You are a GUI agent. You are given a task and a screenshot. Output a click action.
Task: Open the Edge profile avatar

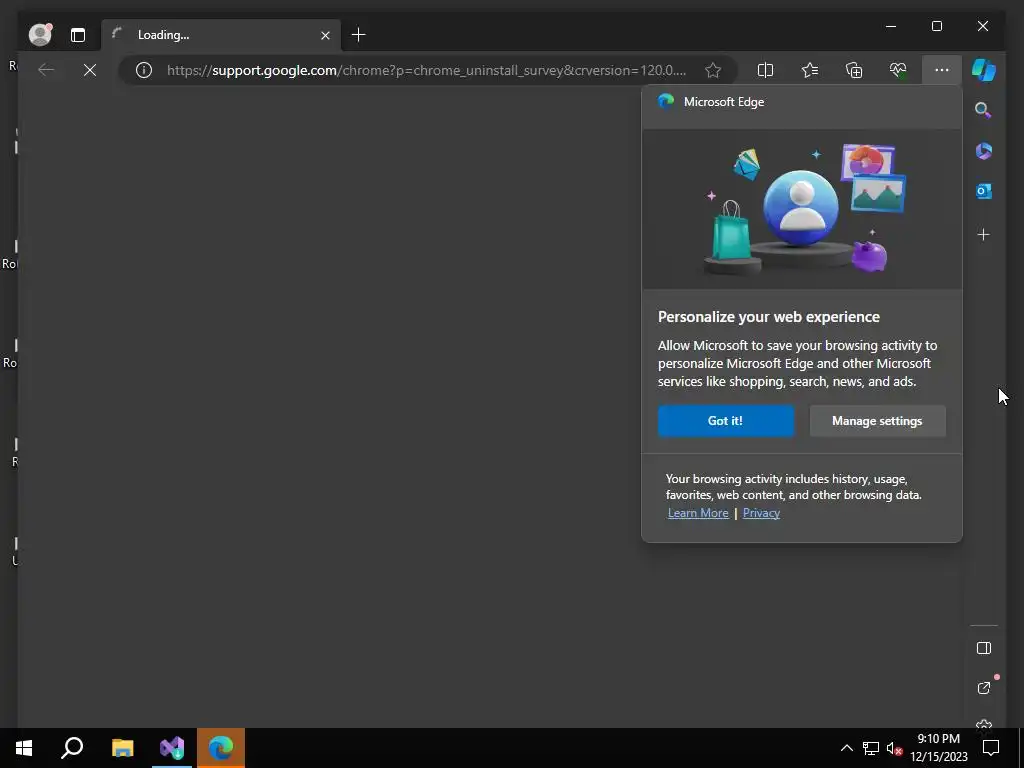[x=40, y=35]
